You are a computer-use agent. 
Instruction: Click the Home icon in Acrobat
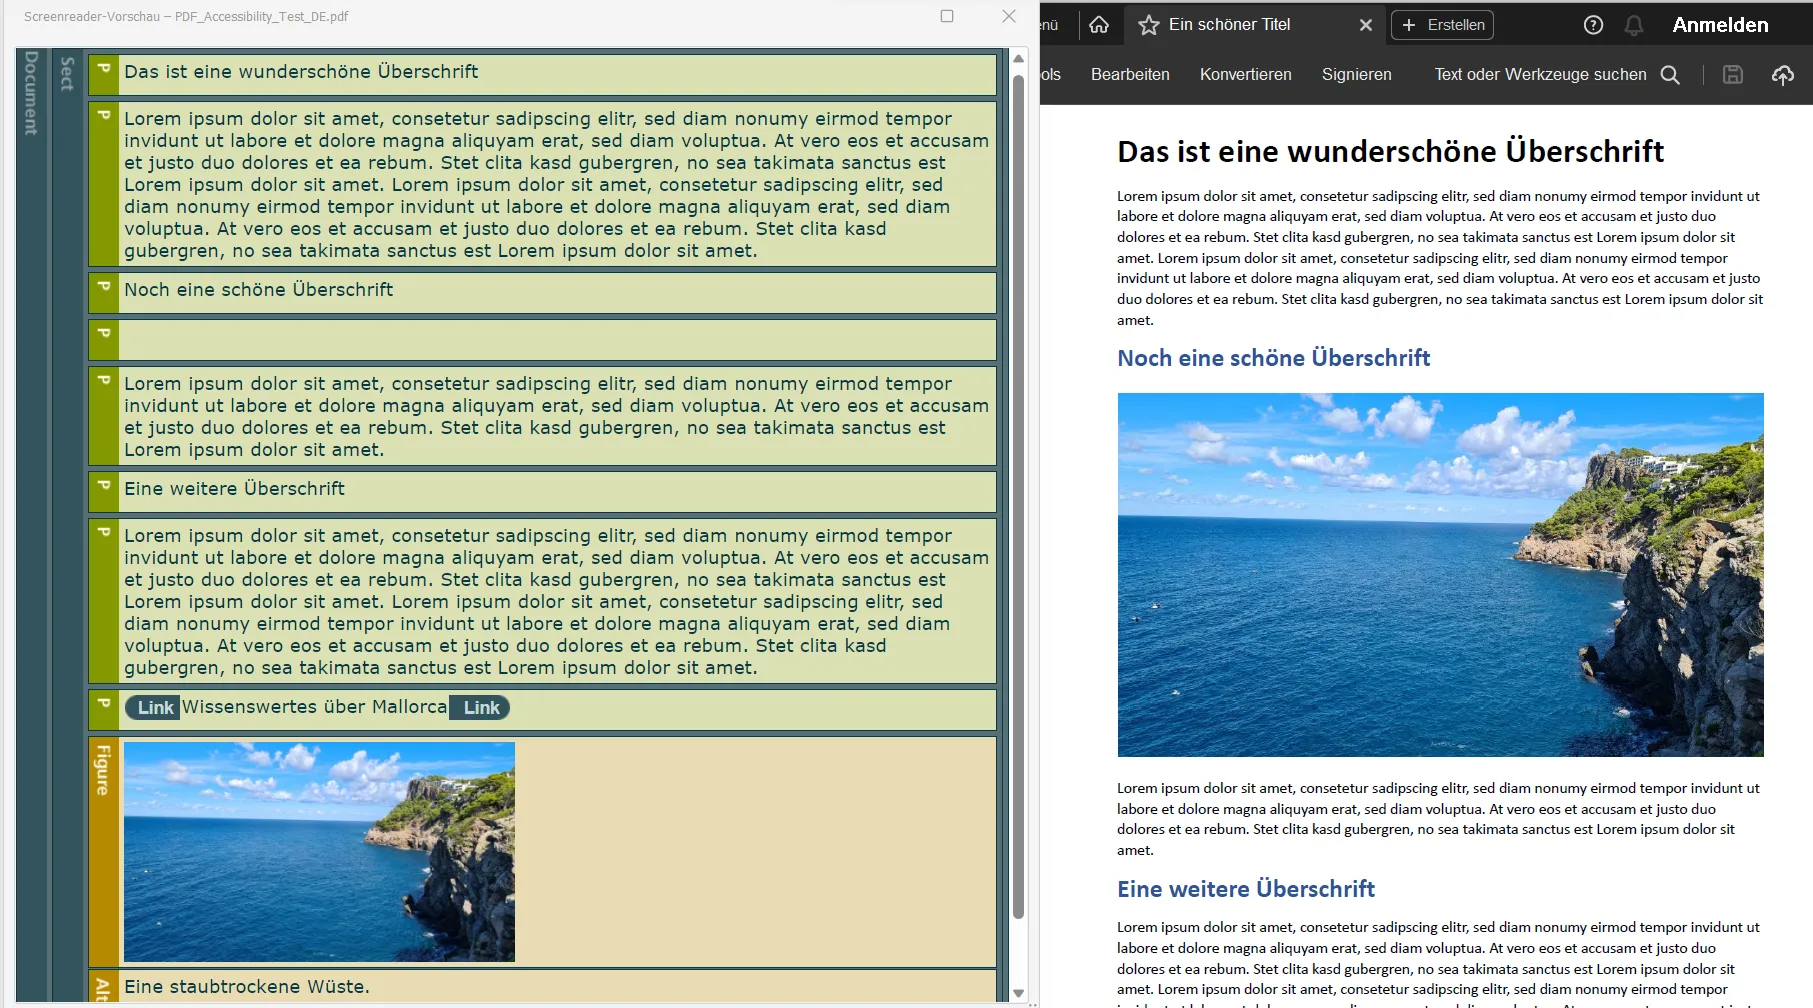click(1099, 24)
